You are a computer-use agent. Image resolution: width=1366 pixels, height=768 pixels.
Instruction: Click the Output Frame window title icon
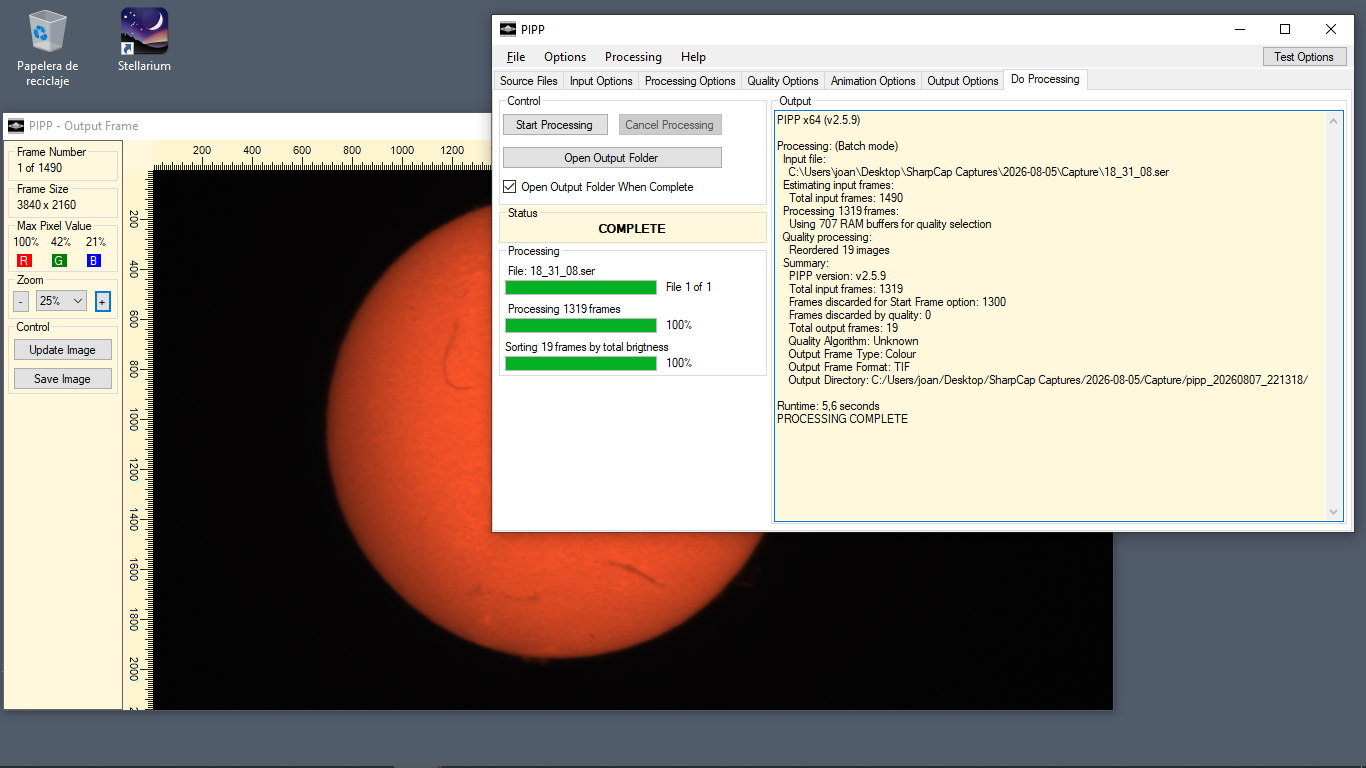pyautogui.click(x=16, y=126)
